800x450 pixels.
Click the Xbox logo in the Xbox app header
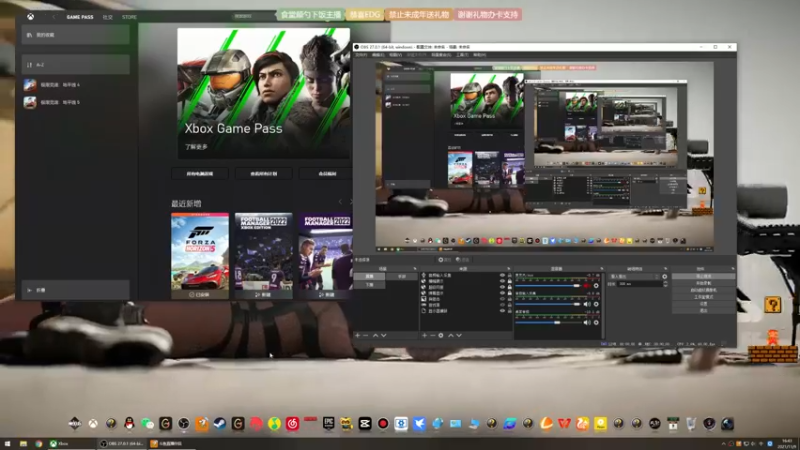(x=31, y=17)
